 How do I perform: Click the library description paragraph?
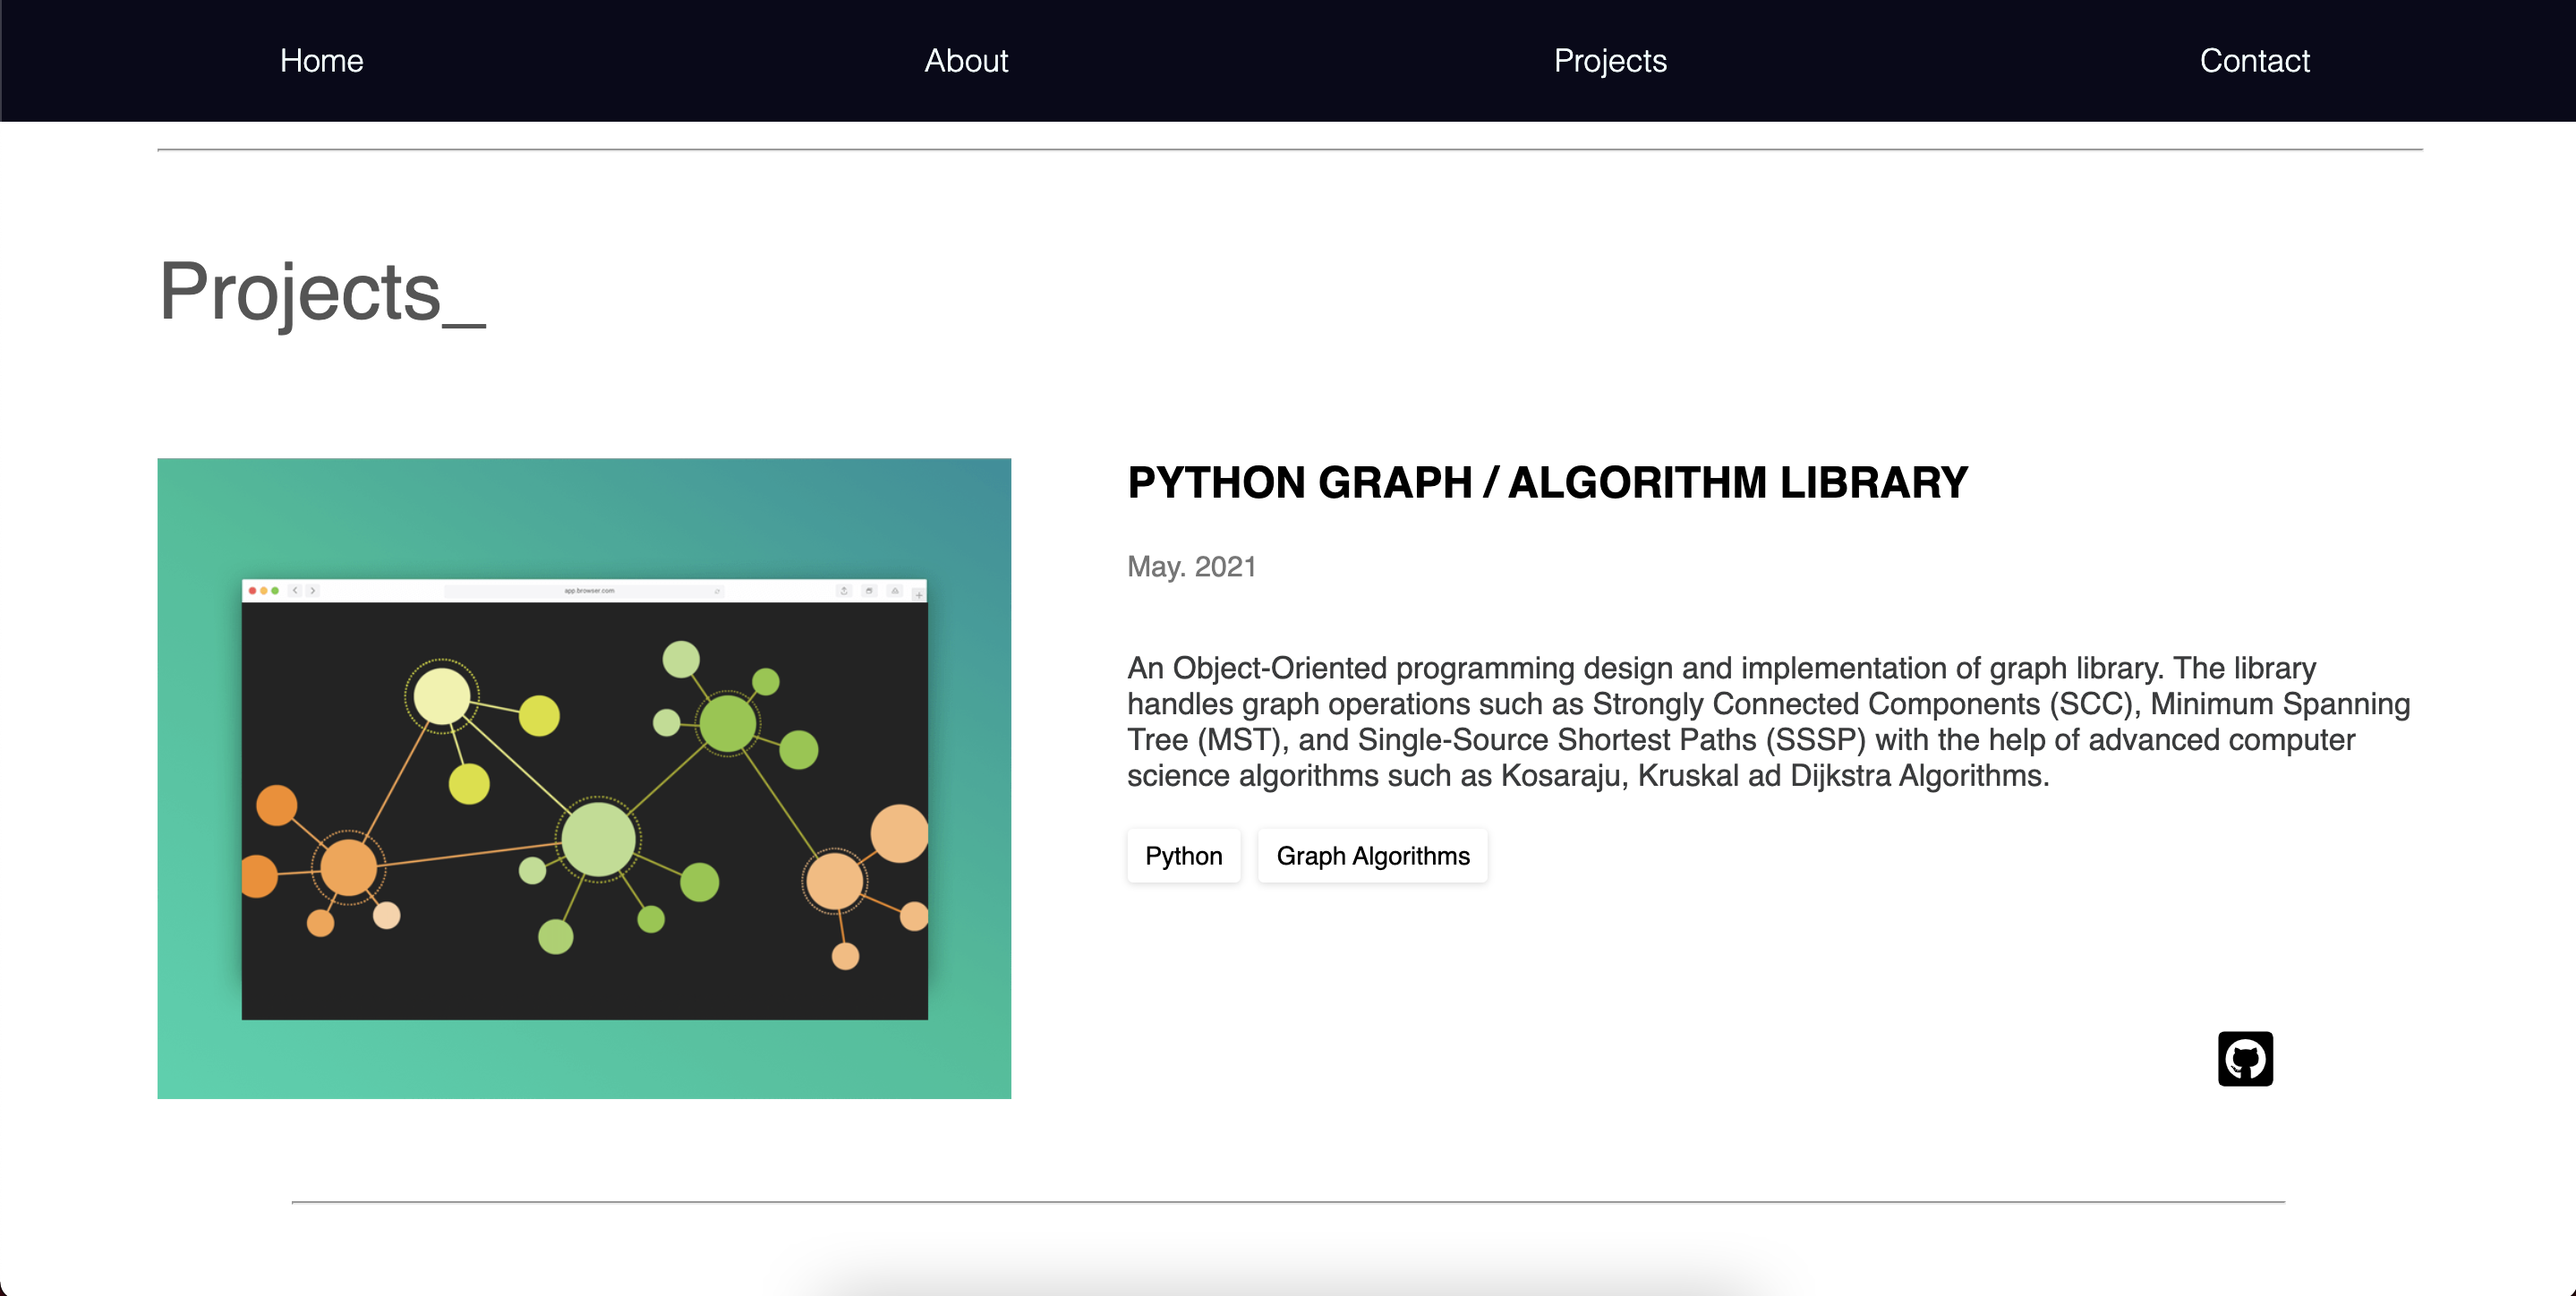(1768, 721)
